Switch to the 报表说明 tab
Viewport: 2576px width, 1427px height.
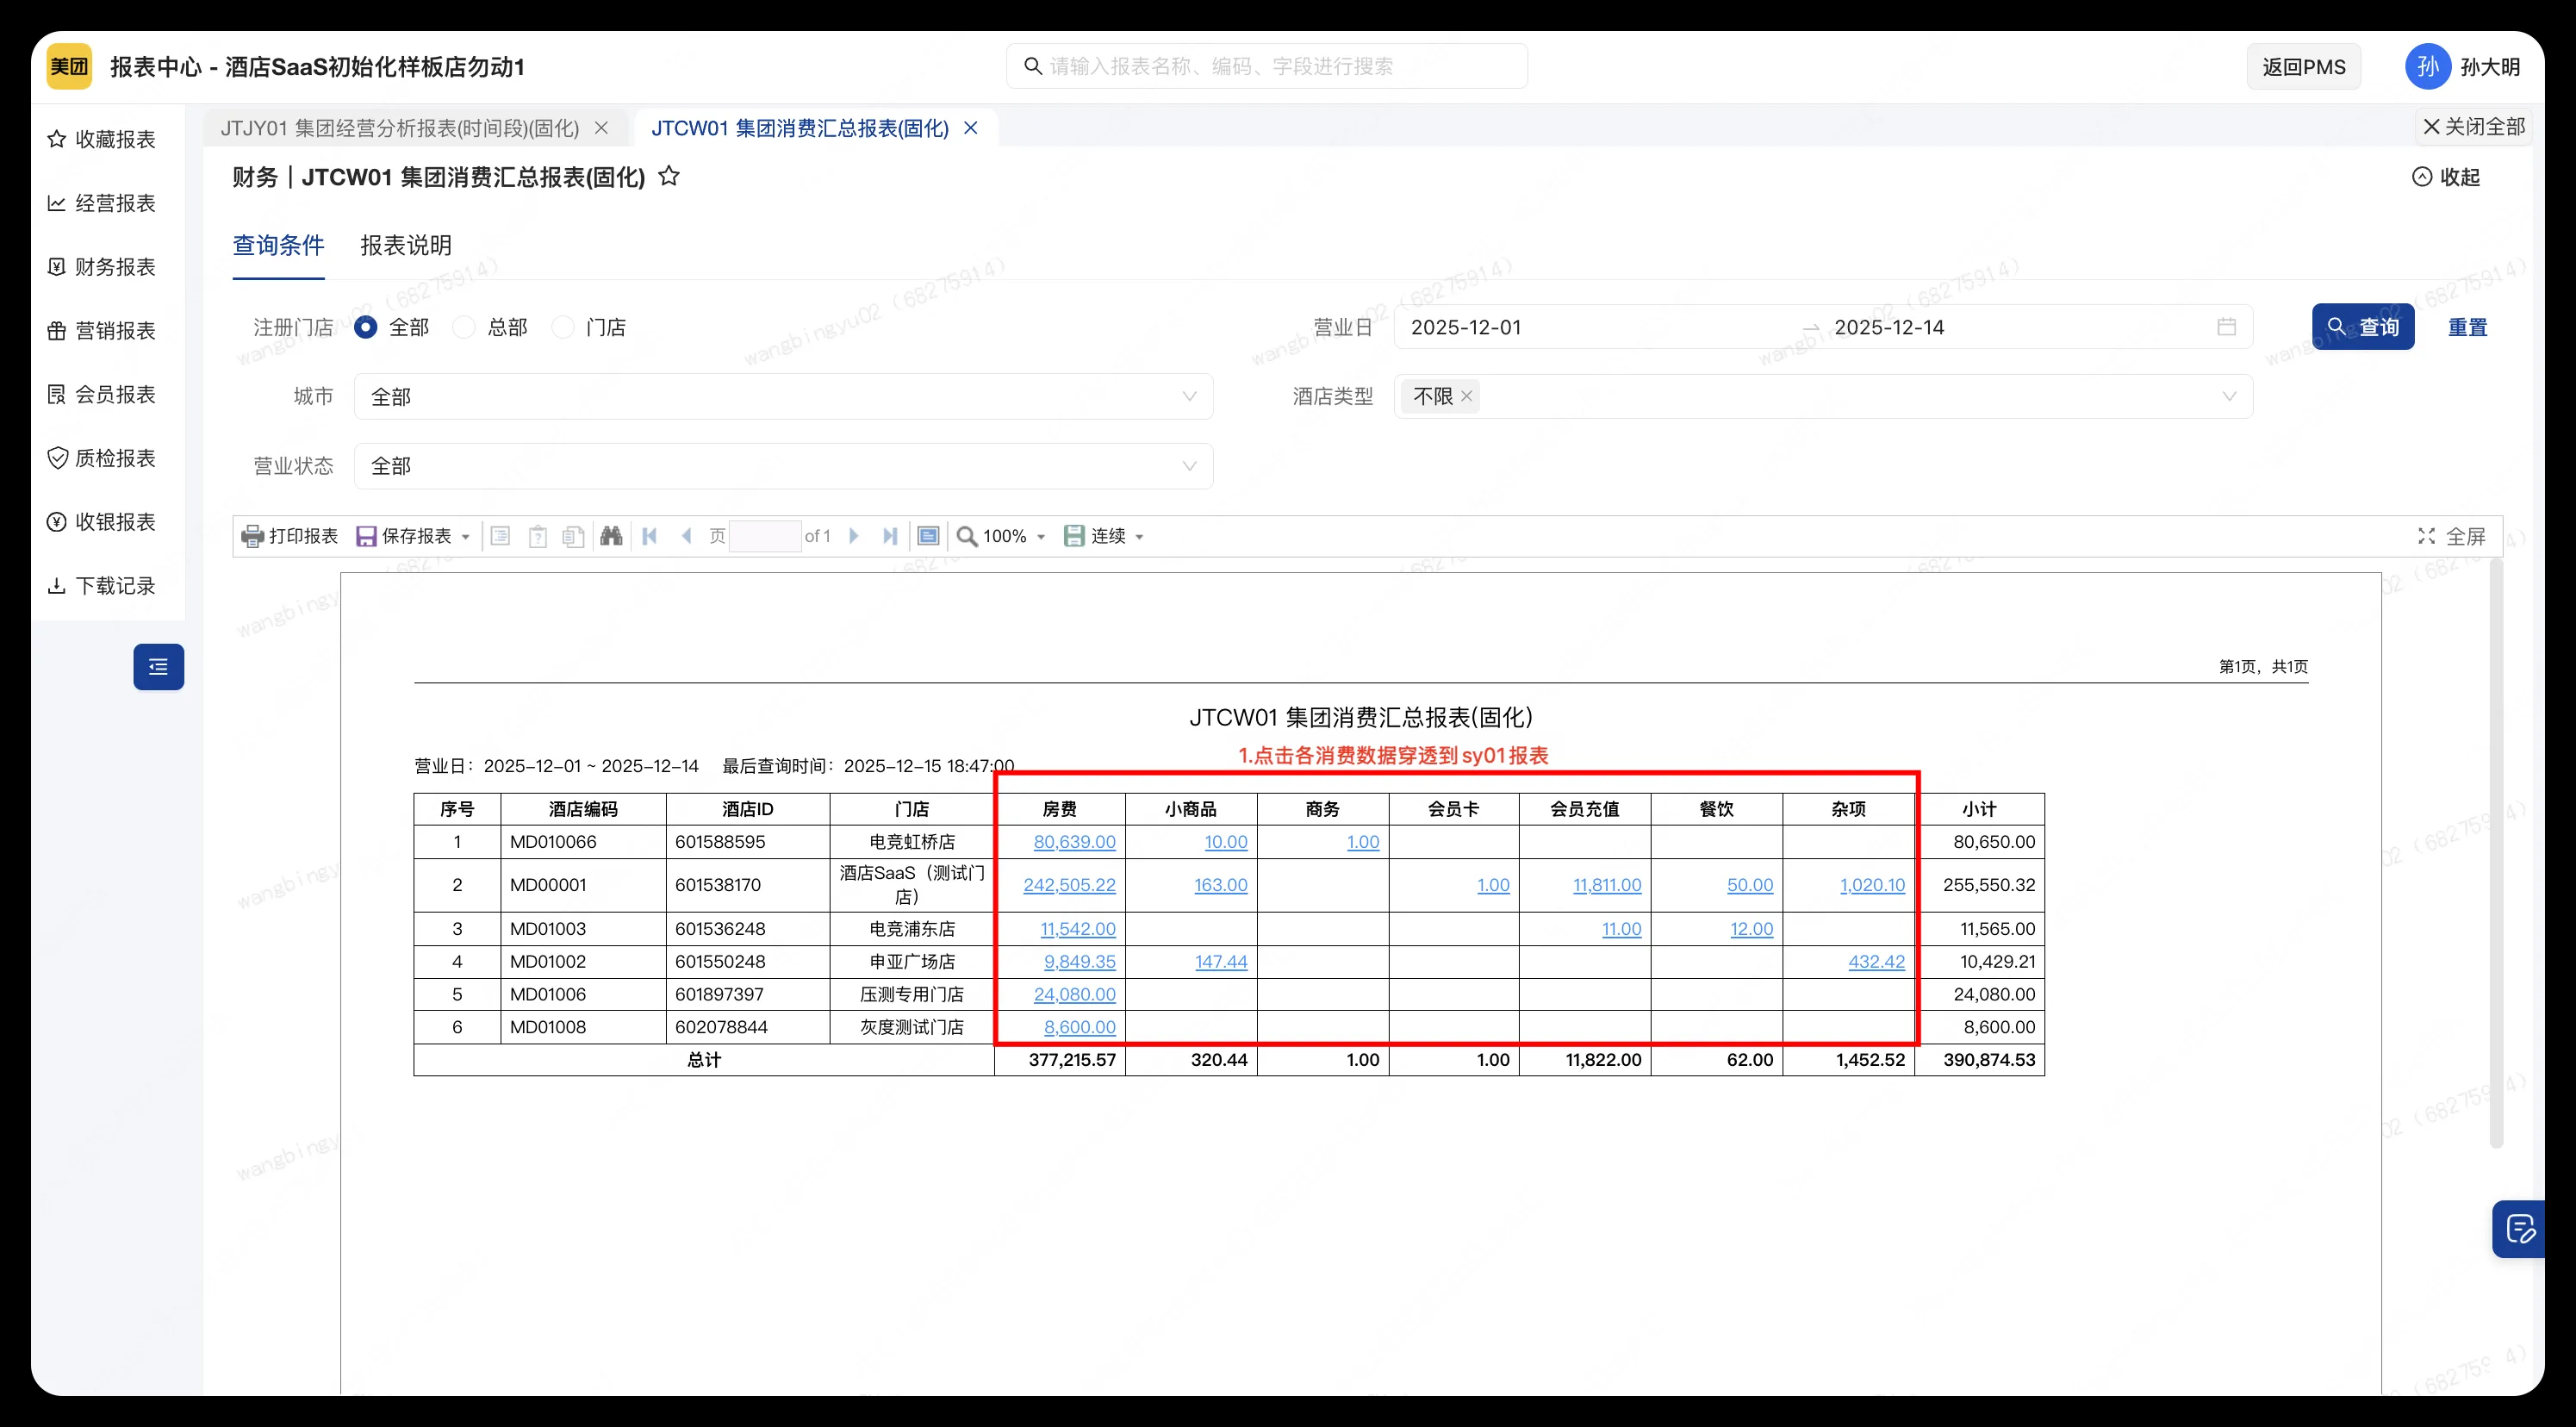pyautogui.click(x=405, y=245)
